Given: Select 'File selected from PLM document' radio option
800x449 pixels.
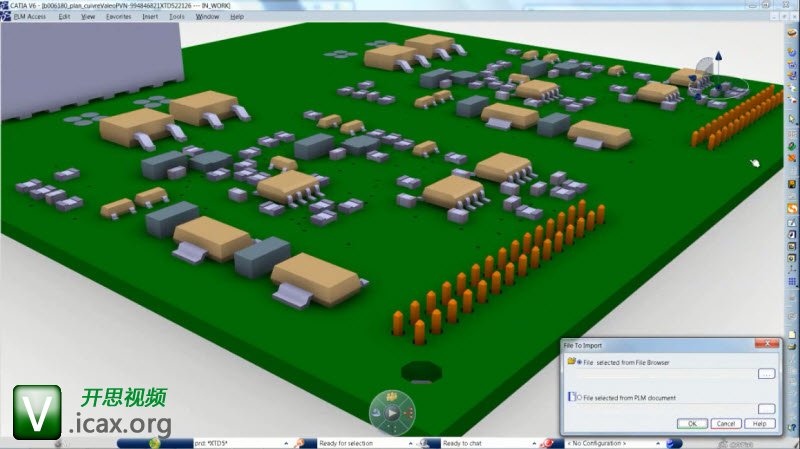Looking at the screenshot, I should 579,397.
